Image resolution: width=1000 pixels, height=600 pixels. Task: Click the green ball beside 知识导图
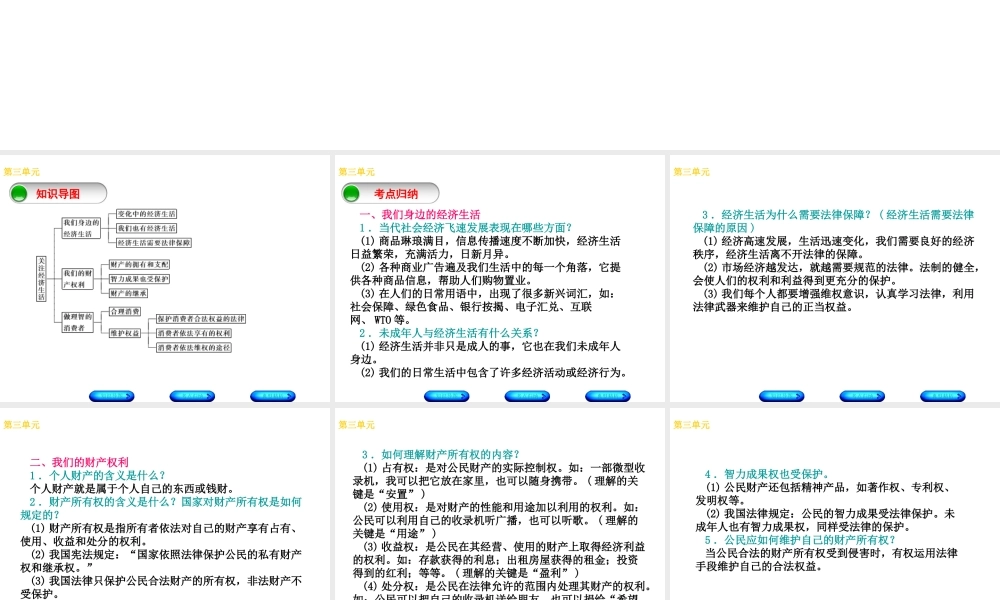pyautogui.click(x=19, y=193)
